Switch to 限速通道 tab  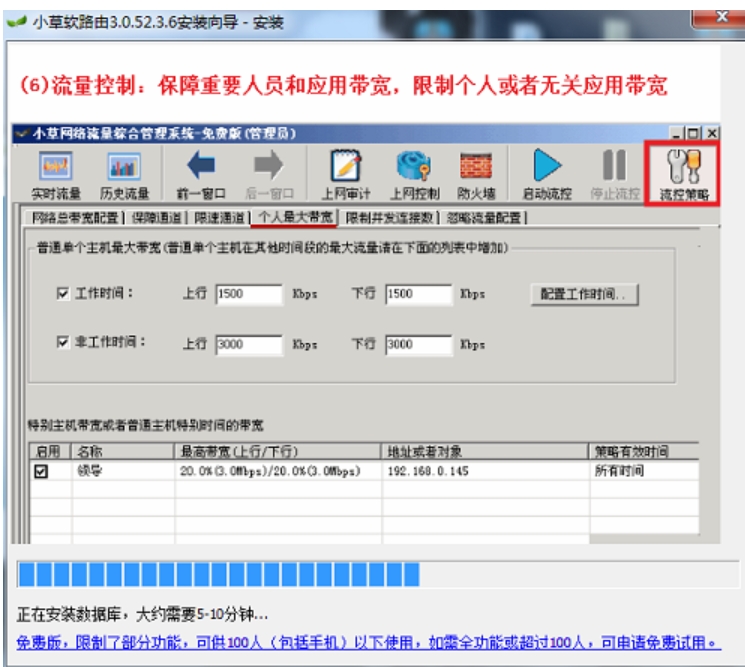tap(219, 218)
